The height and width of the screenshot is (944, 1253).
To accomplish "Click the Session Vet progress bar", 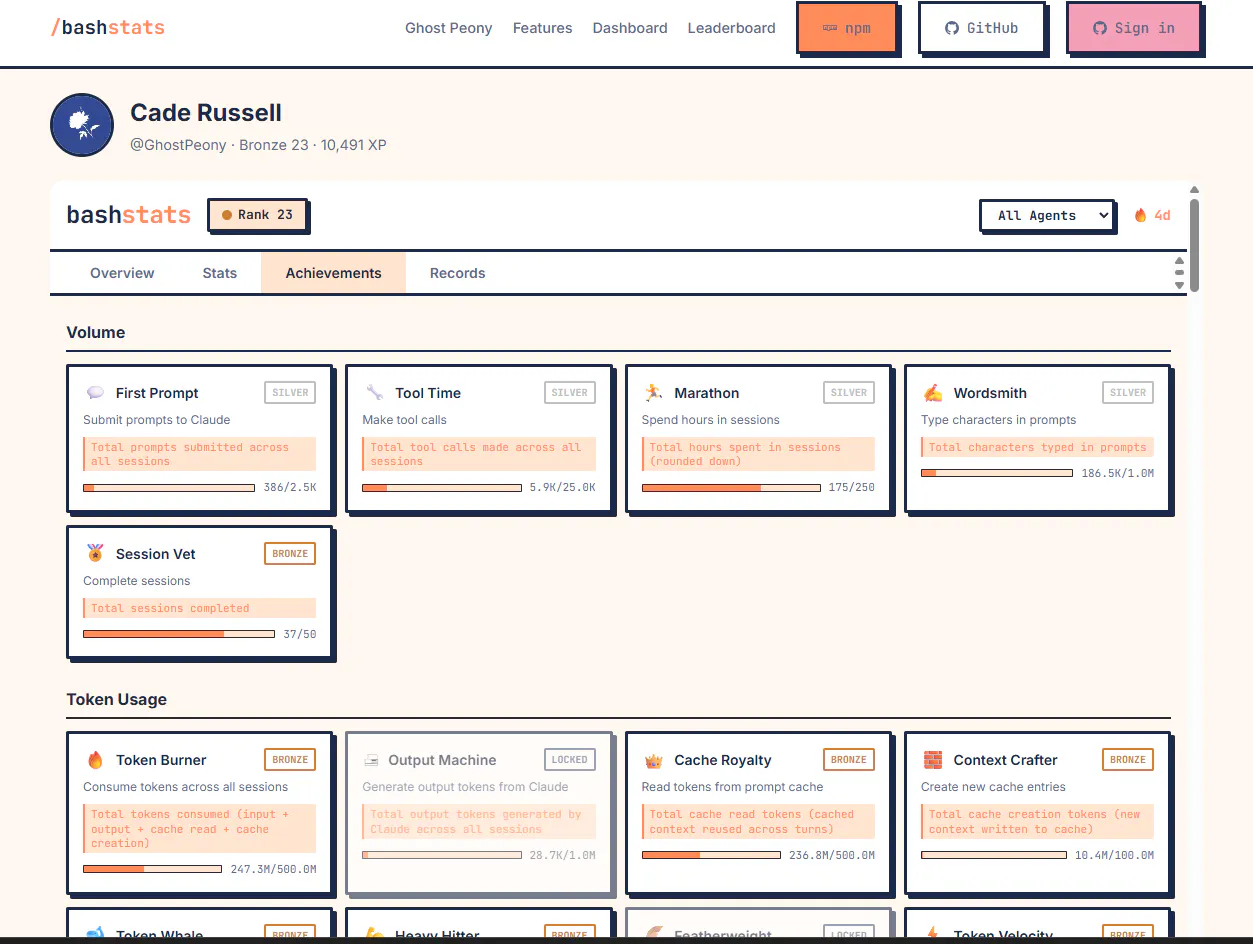I will [179, 634].
